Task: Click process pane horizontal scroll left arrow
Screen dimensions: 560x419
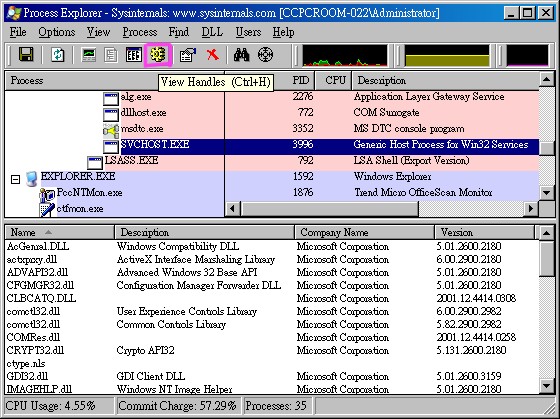Action: [x=233, y=208]
